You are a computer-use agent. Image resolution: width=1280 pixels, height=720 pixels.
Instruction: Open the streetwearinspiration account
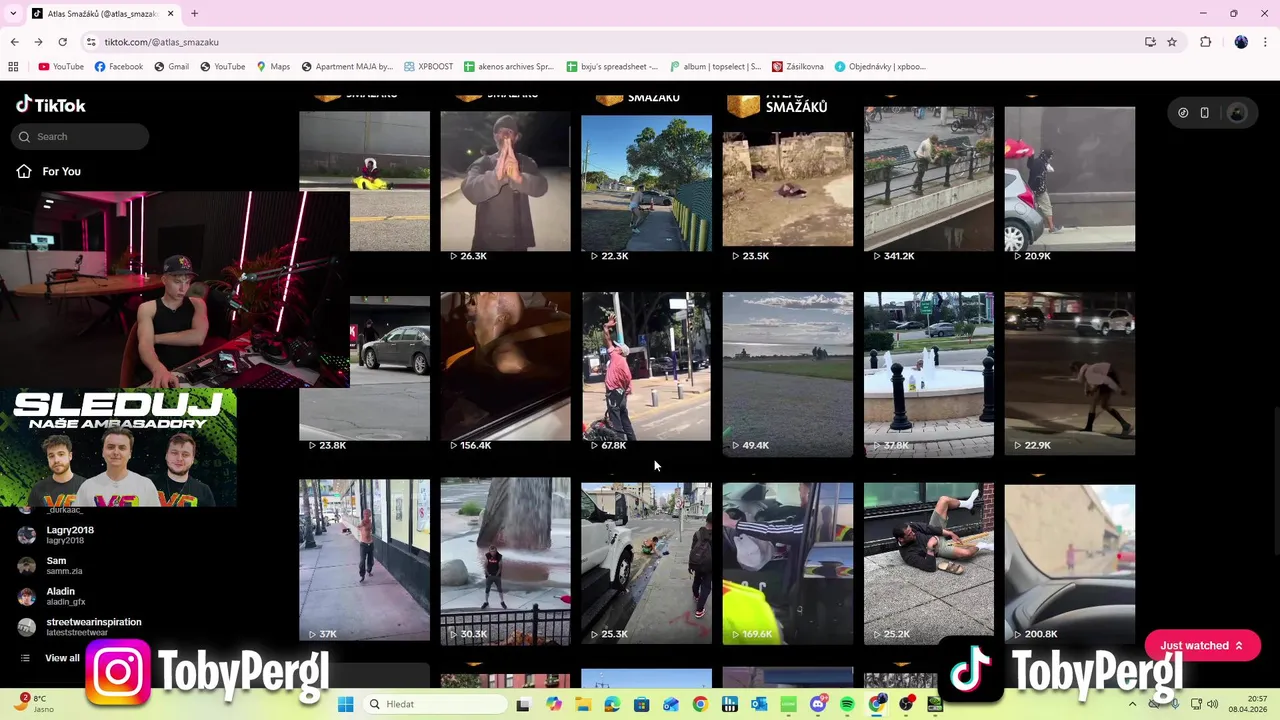point(80,627)
